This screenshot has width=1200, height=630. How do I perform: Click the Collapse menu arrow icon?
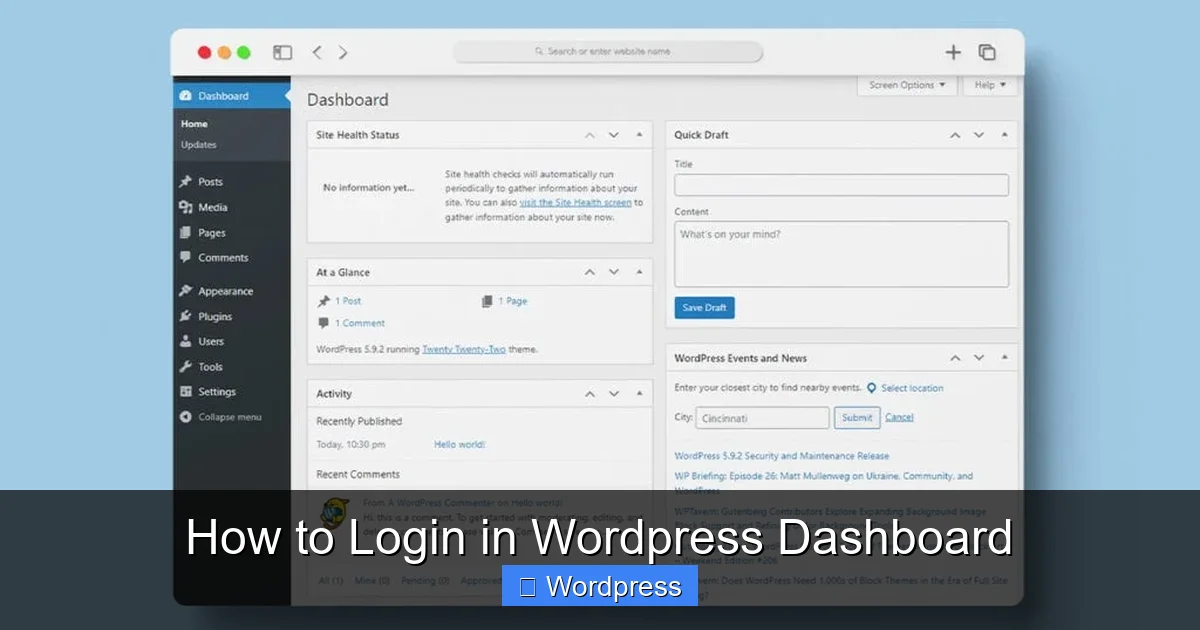click(185, 417)
